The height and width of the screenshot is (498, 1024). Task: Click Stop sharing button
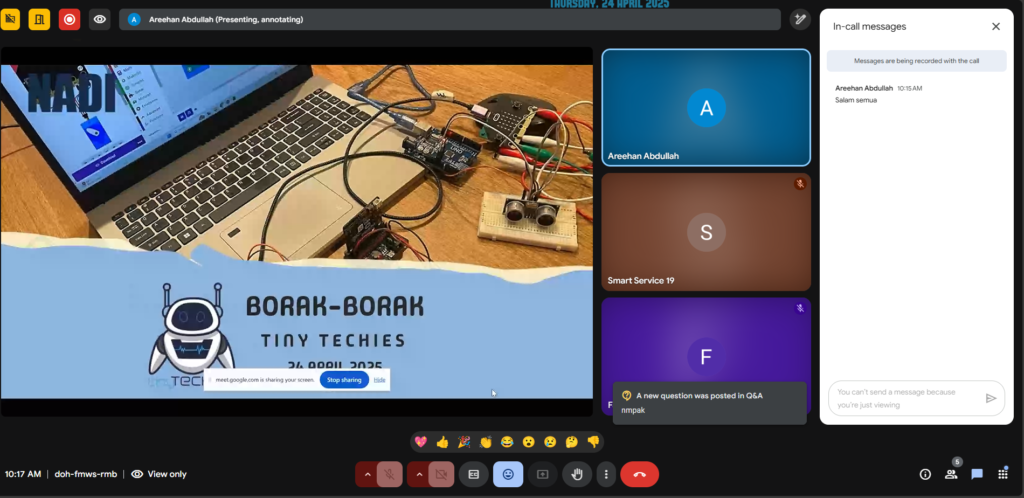click(x=344, y=380)
